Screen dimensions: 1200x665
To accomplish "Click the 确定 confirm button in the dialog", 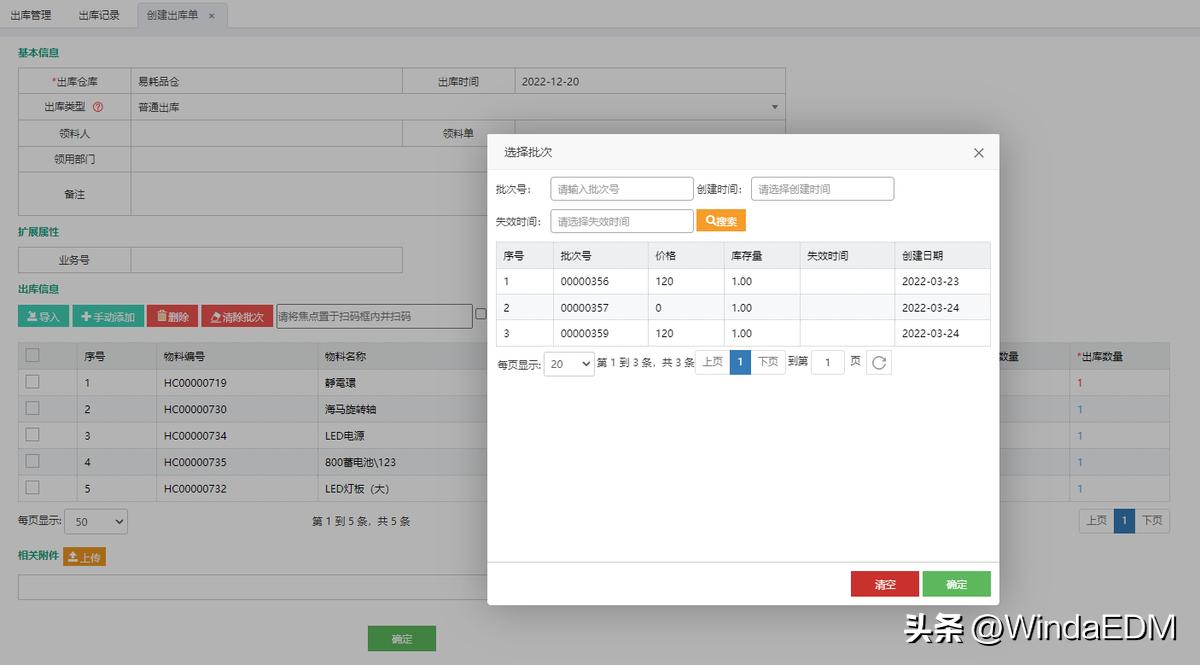I will pos(956,583).
